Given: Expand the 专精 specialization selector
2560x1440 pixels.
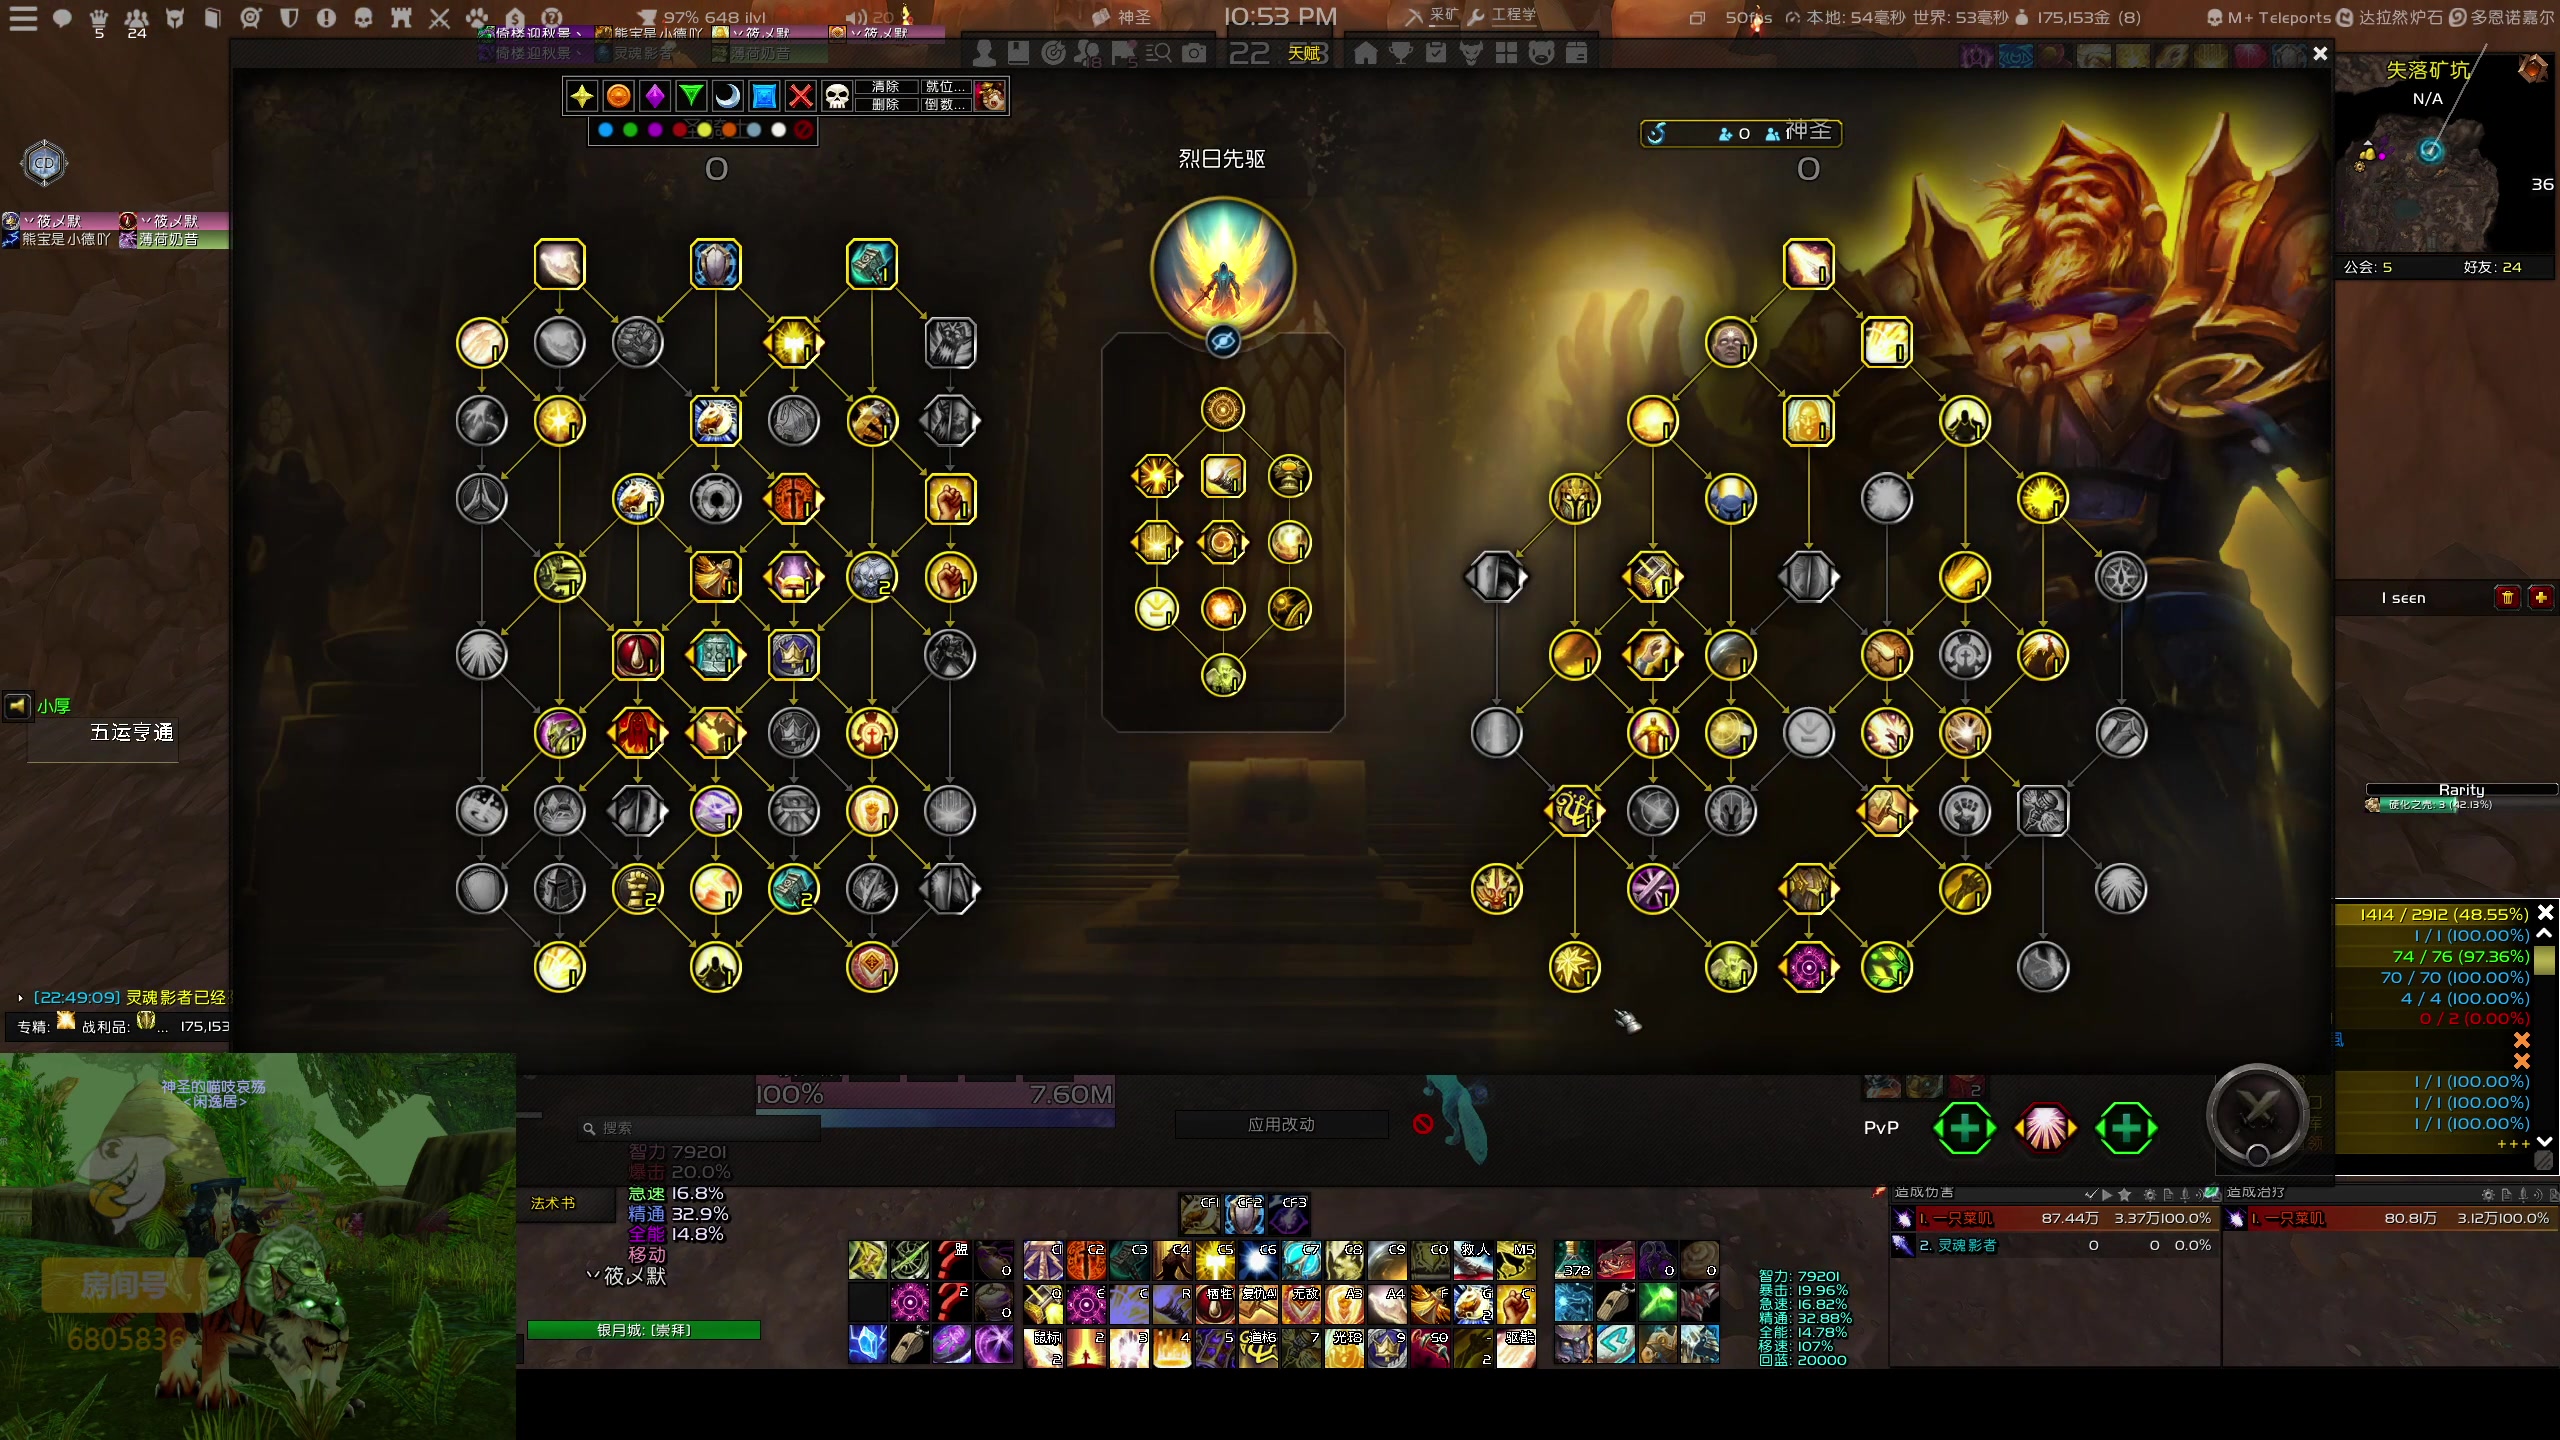Looking at the screenshot, I should (46, 1024).
